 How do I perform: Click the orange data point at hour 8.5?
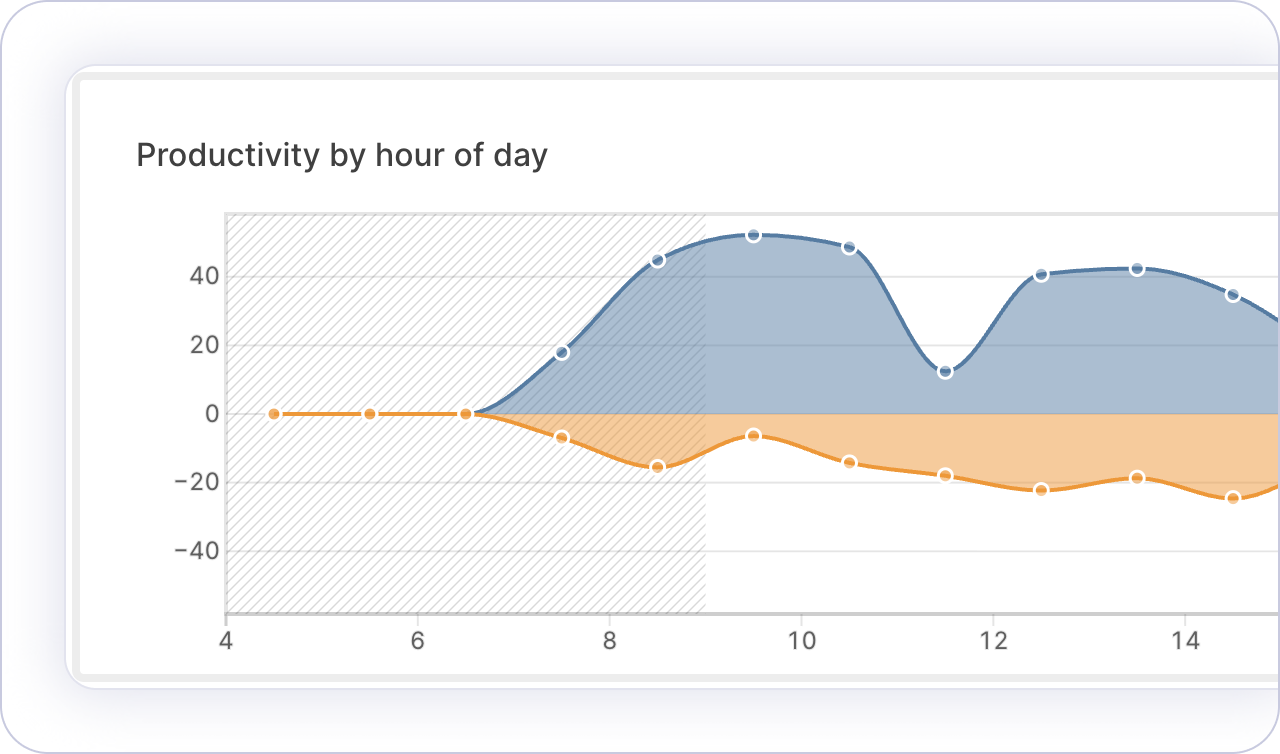[x=658, y=467]
